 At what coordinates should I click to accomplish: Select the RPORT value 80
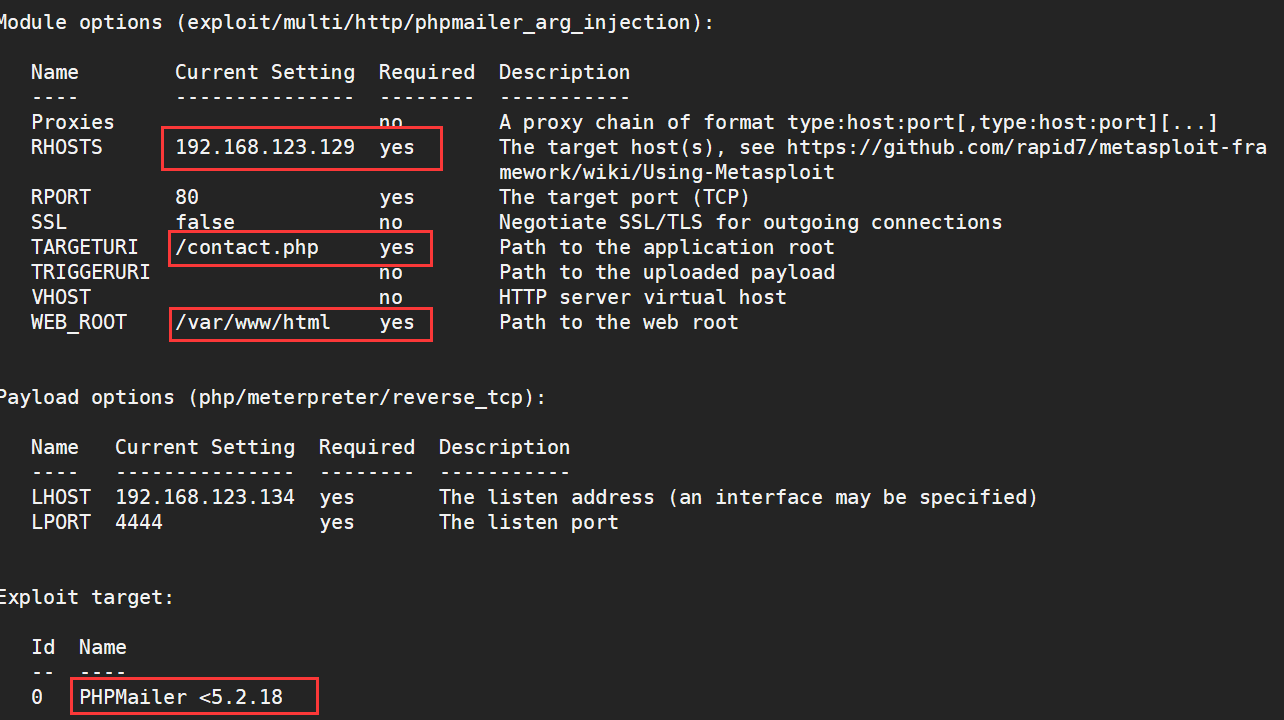187,197
